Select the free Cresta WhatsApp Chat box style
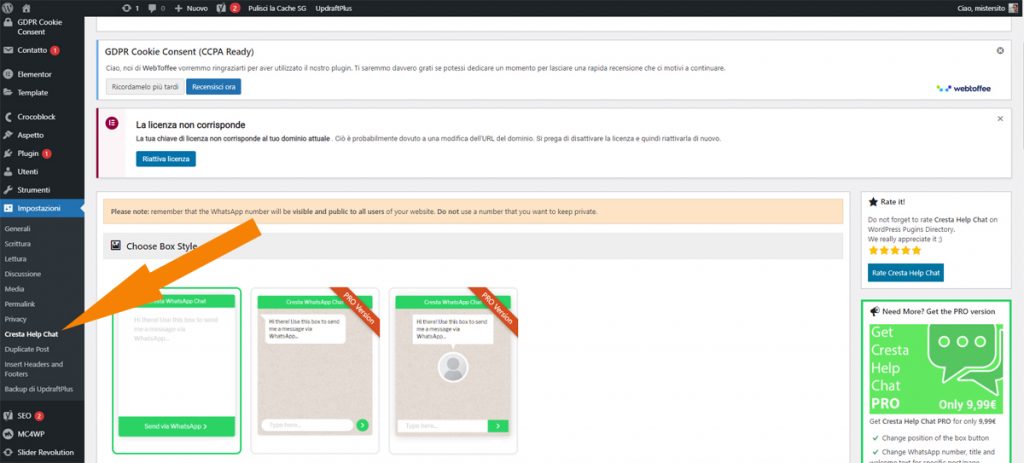Screen dimensions: 1024x463 [x=176, y=370]
